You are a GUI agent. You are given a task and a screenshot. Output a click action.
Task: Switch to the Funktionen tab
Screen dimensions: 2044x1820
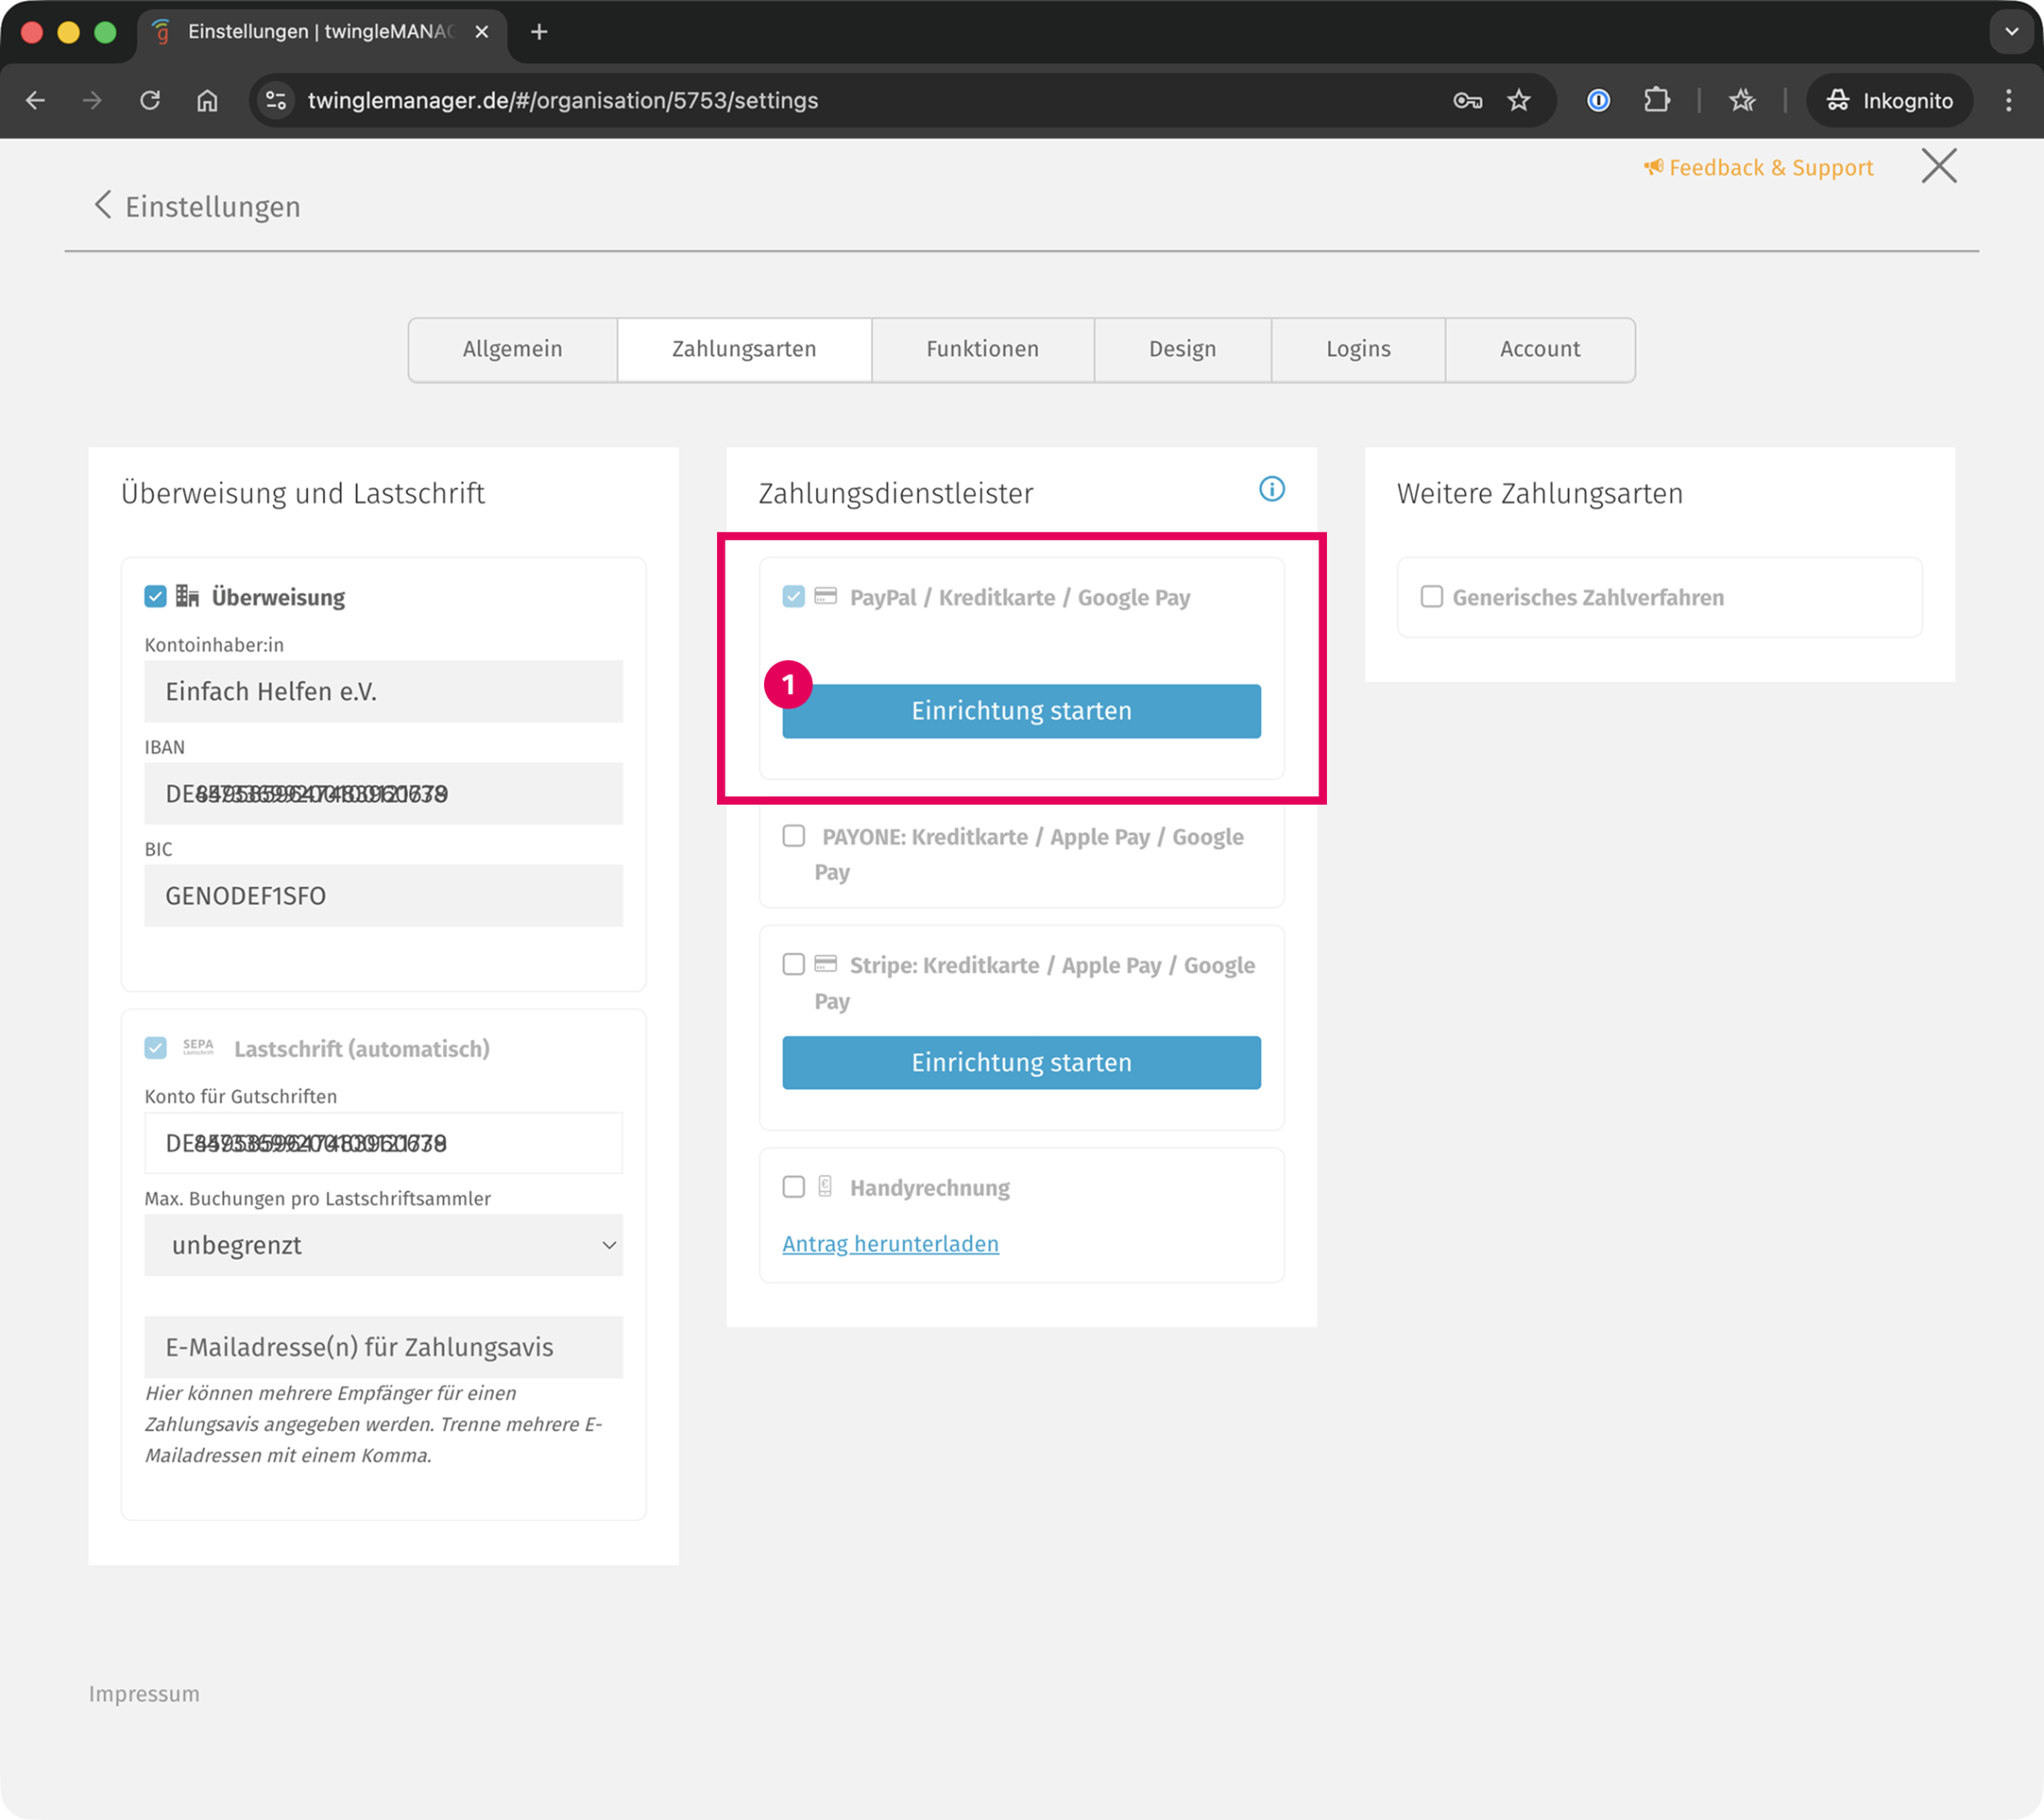[981, 349]
